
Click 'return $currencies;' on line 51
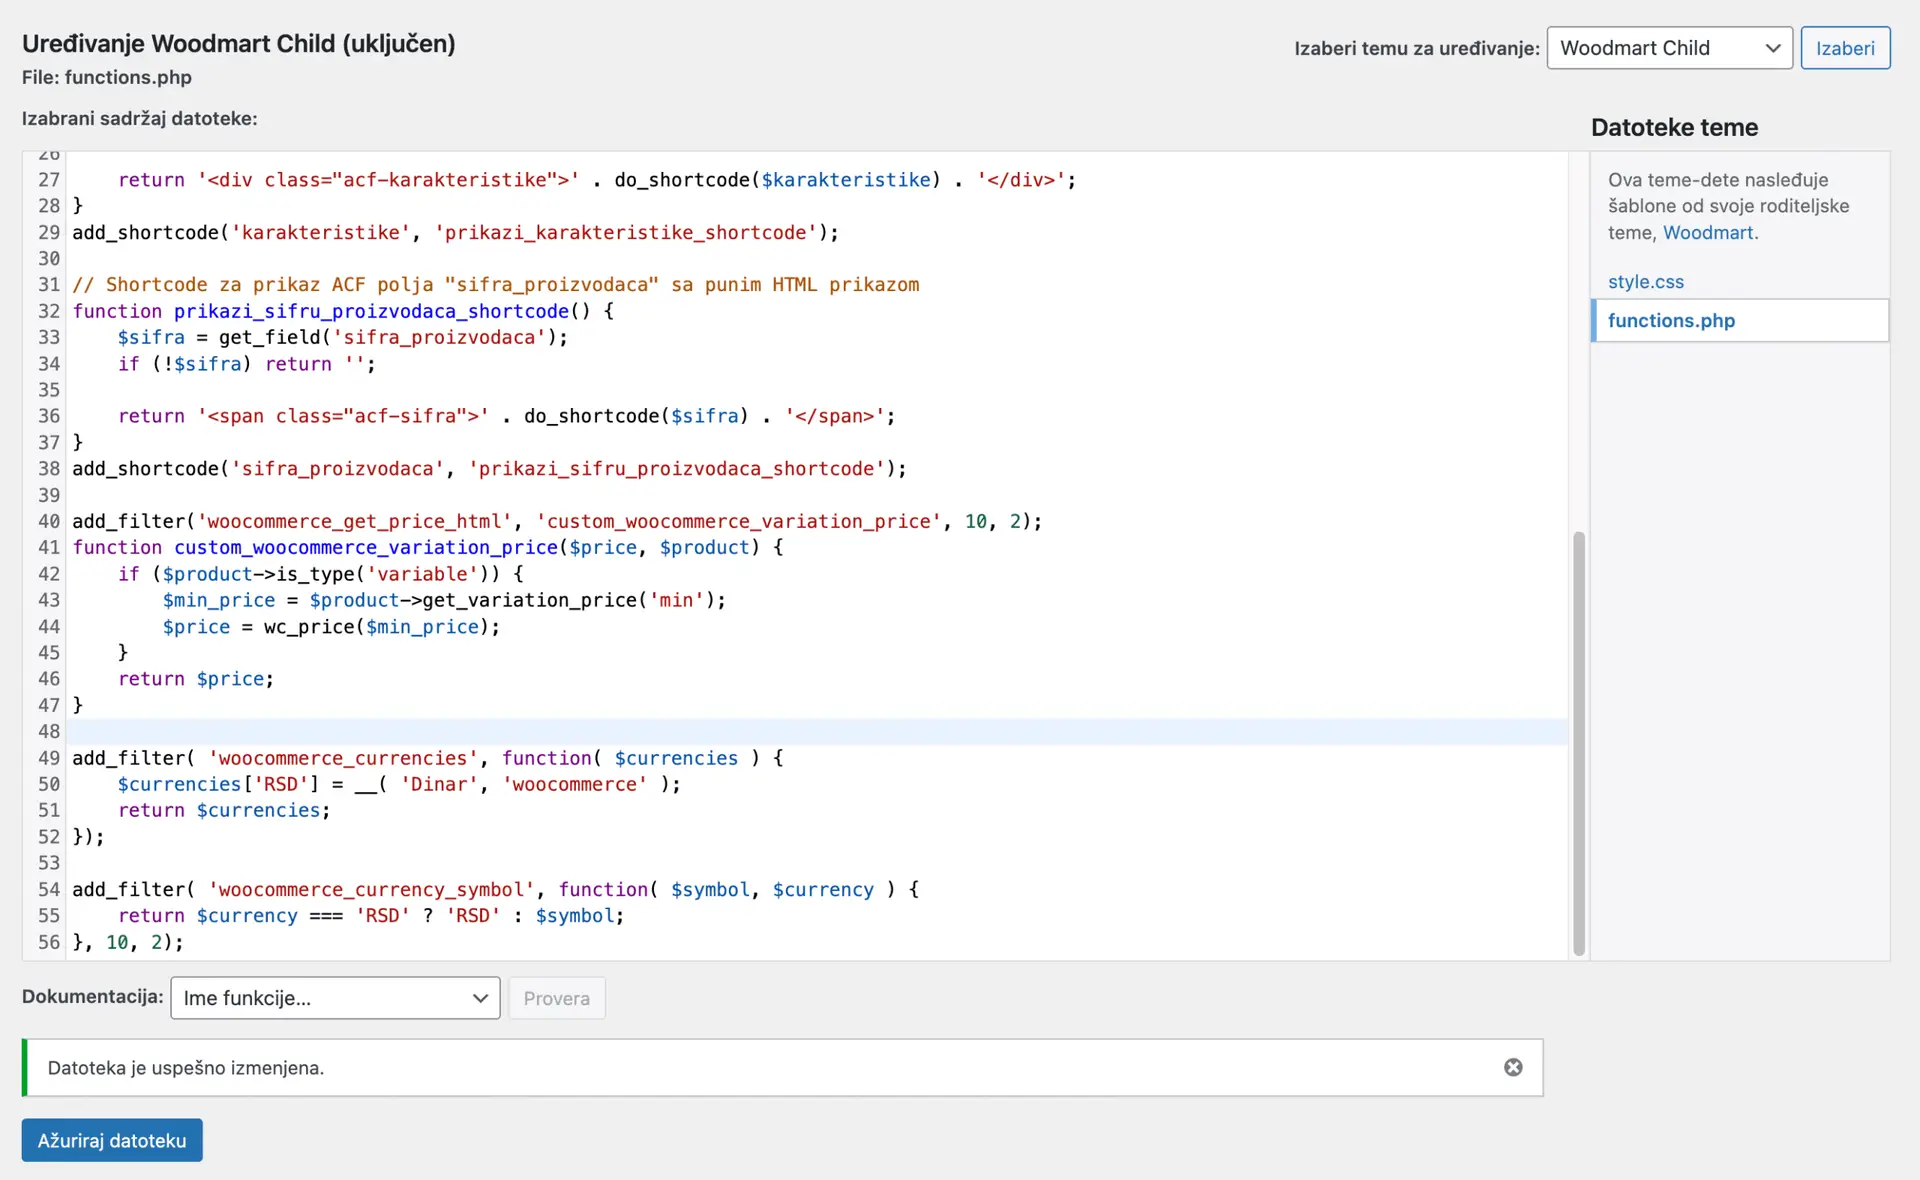[x=224, y=810]
